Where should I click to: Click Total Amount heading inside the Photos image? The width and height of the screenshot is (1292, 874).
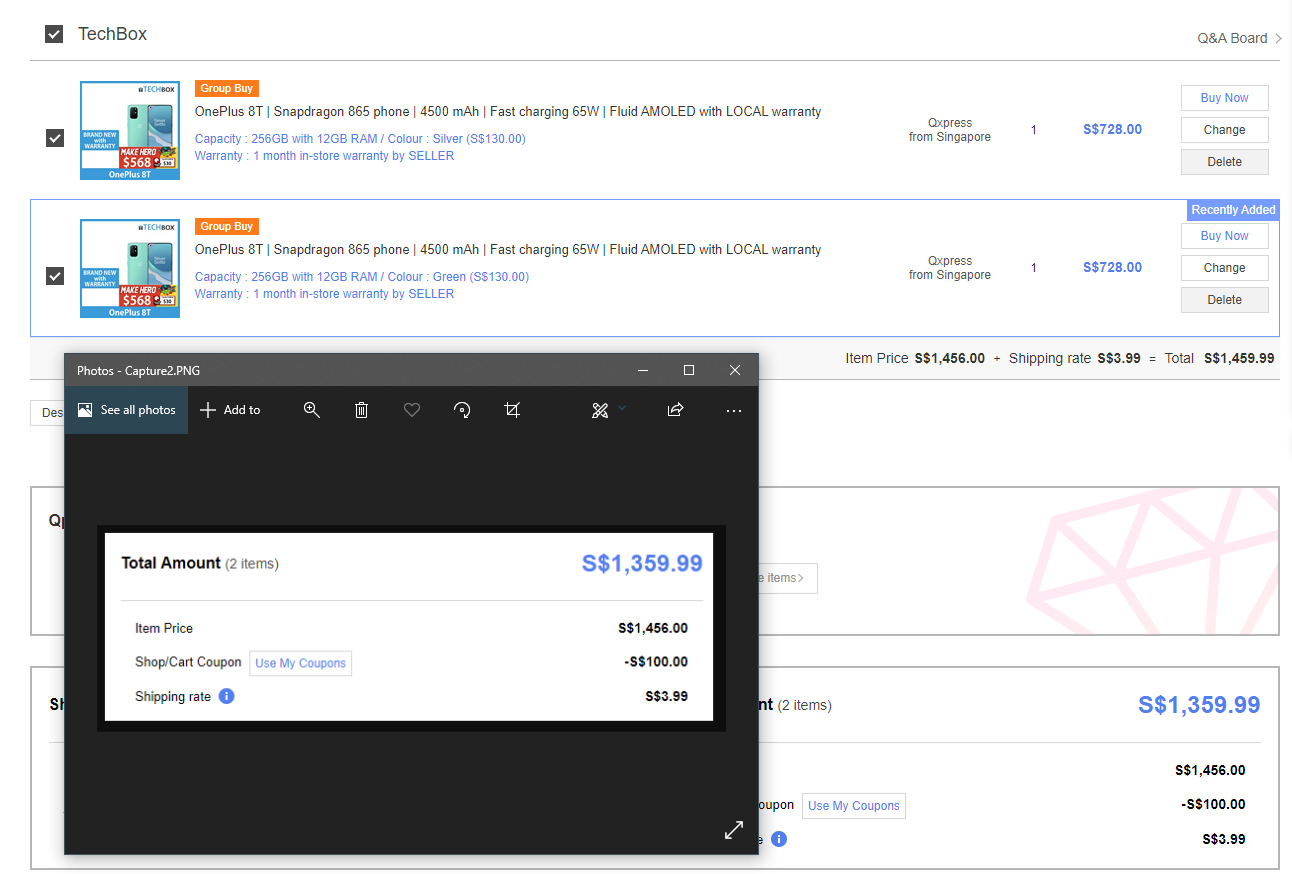[x=171, y=563]
